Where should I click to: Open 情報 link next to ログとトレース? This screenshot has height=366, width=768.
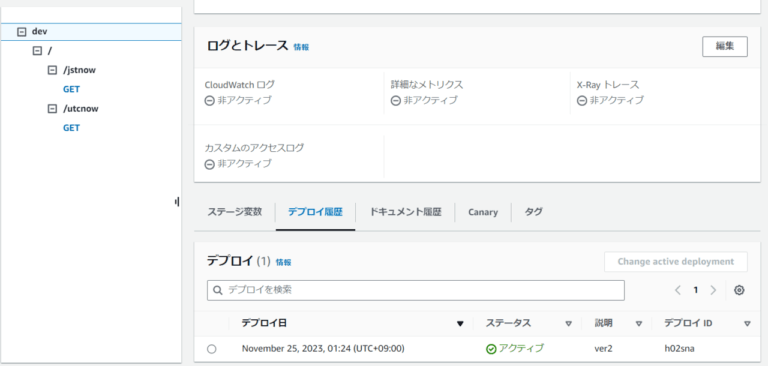[301, 48]
